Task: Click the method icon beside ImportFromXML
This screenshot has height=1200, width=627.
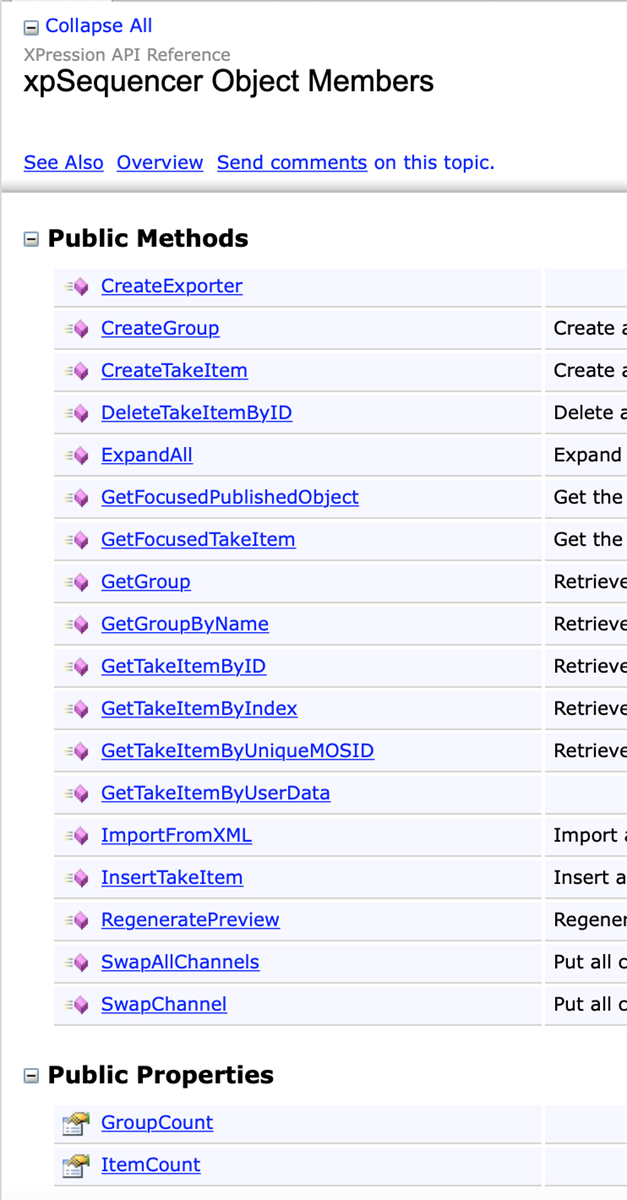Action: tap(76, 836)
